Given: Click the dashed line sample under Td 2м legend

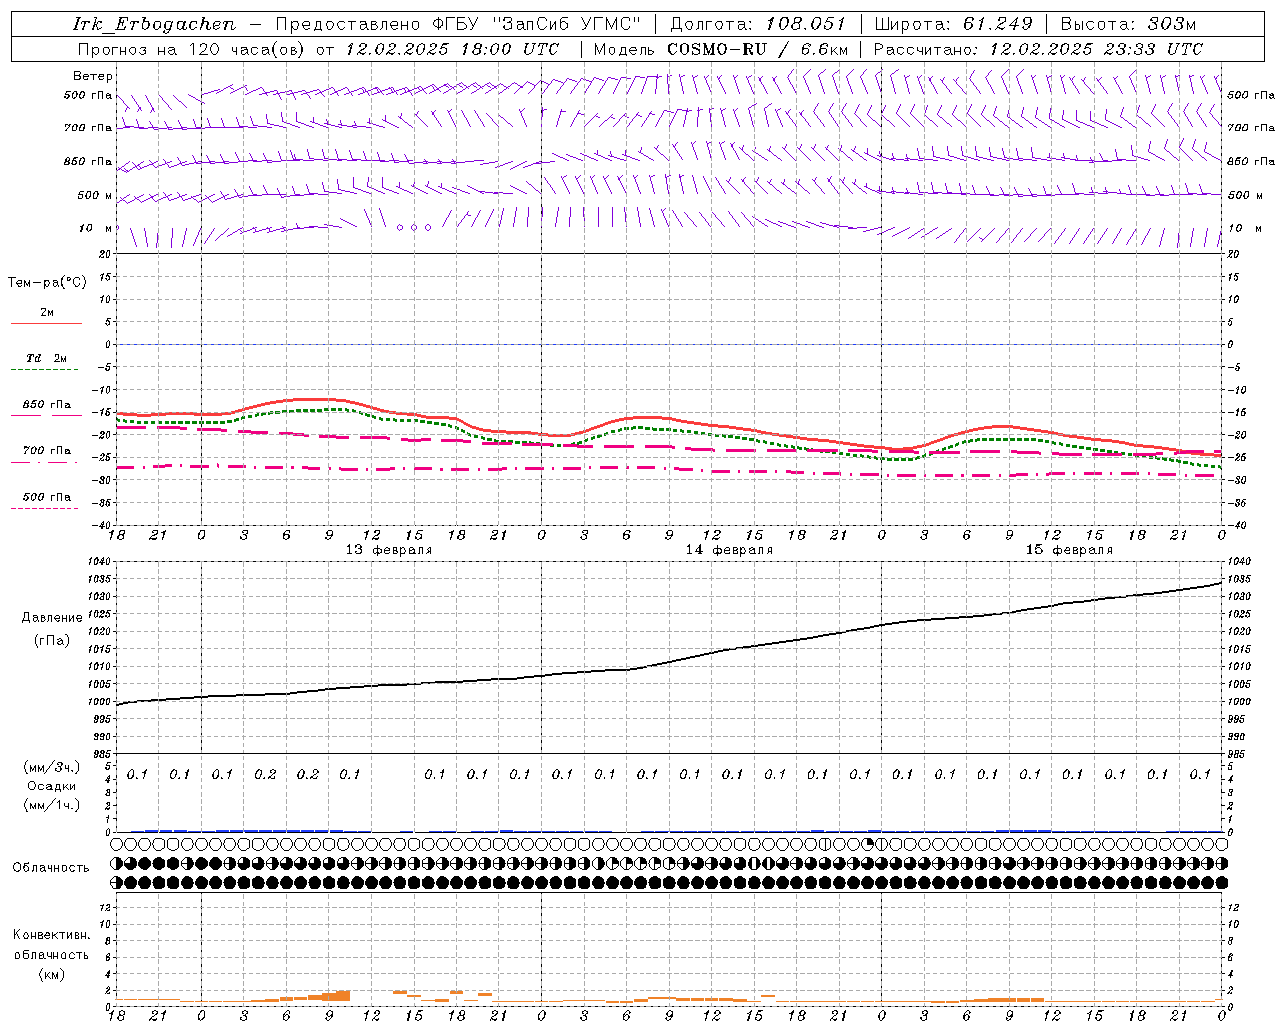Looking at the screenshot, I should [x=44, y=370].
